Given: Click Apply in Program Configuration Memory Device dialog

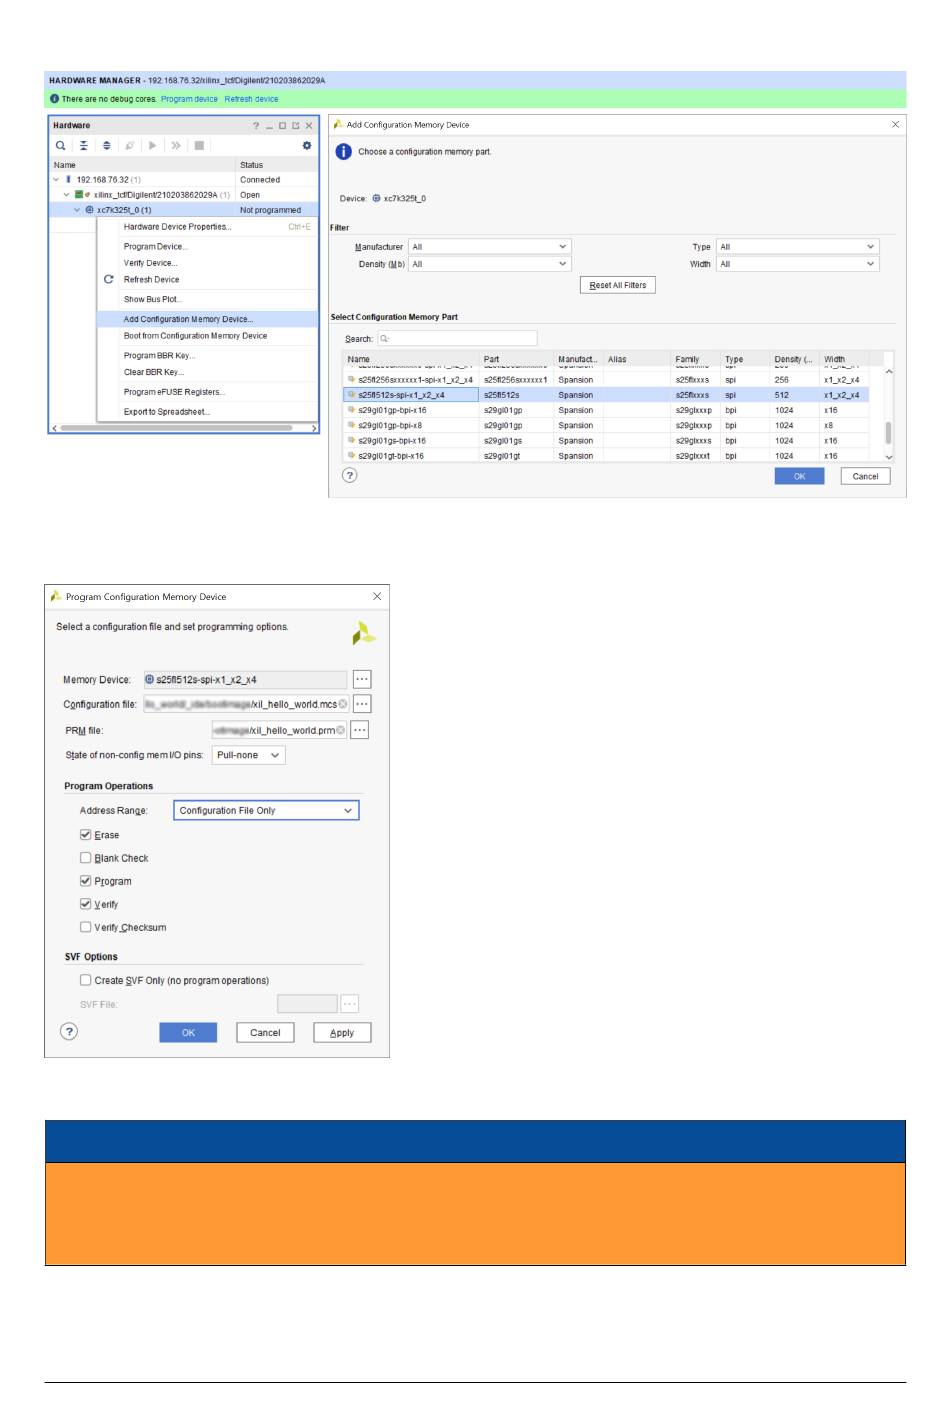Looking at the screenshot, I should pos(342,1032).
